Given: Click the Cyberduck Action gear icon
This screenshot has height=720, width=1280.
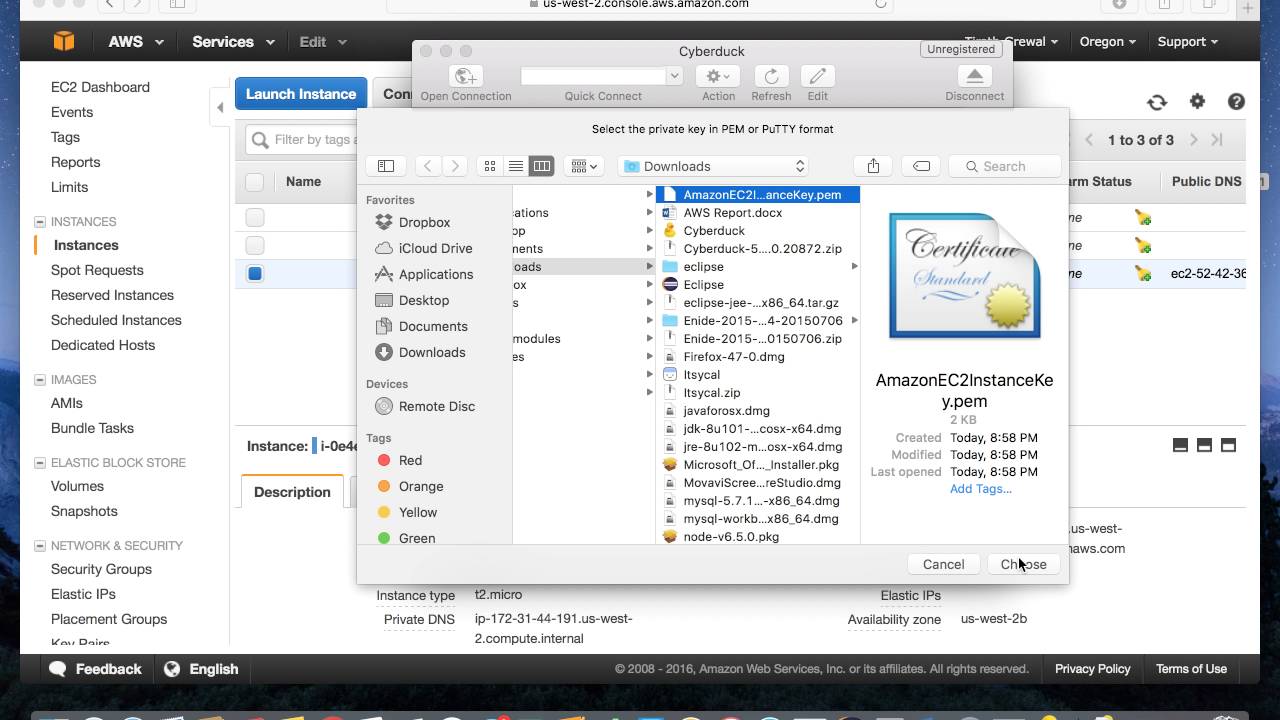Looking at the screenshot, I should [x=717, y=76].
